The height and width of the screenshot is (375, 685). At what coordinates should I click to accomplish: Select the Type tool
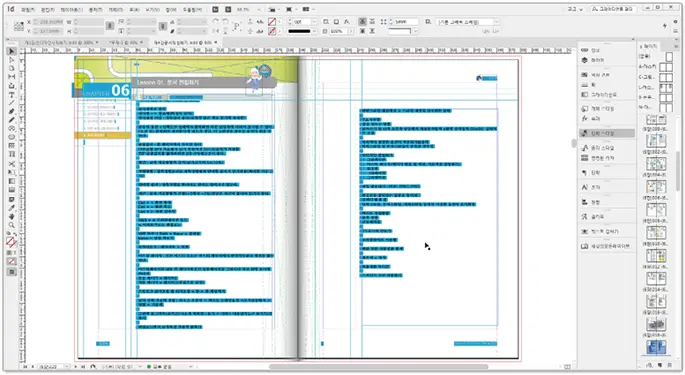12,94
